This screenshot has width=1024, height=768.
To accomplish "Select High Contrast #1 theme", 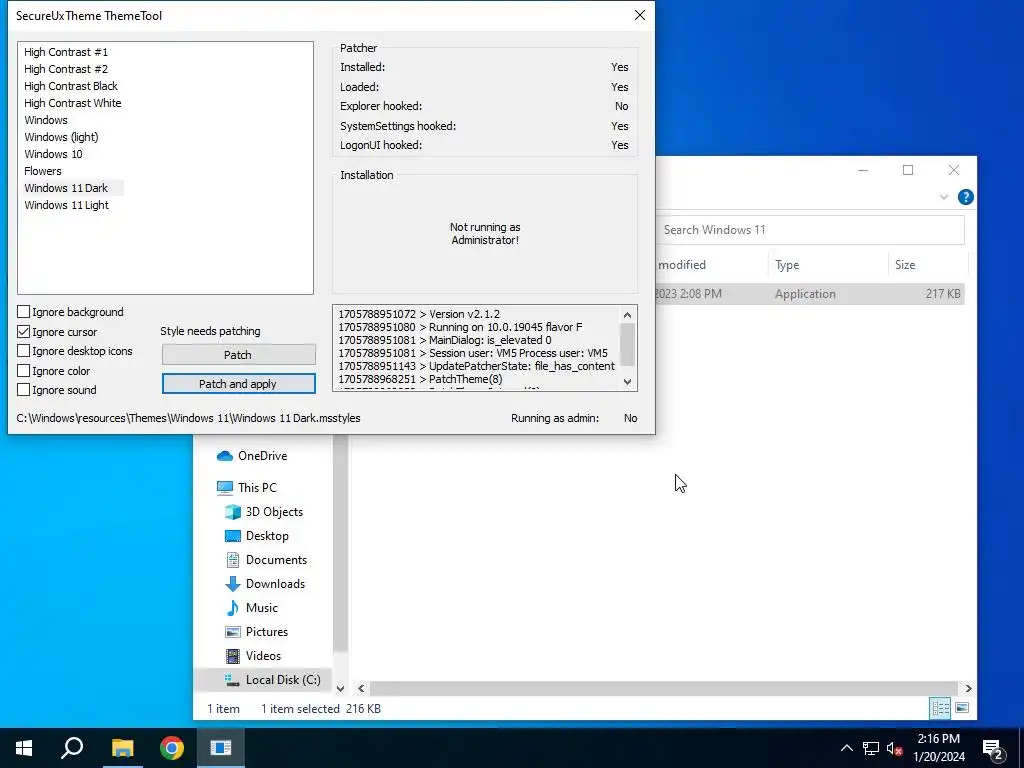I will [x=66, y=52].
